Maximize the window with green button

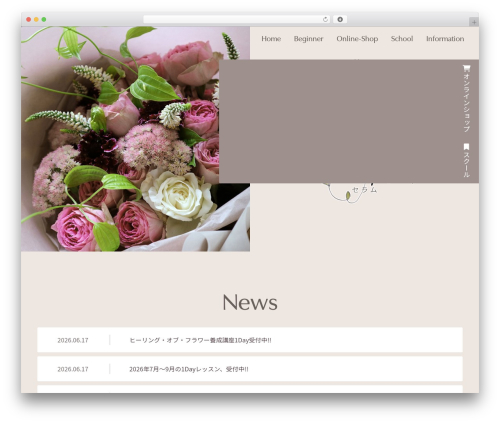pos(44,19)
